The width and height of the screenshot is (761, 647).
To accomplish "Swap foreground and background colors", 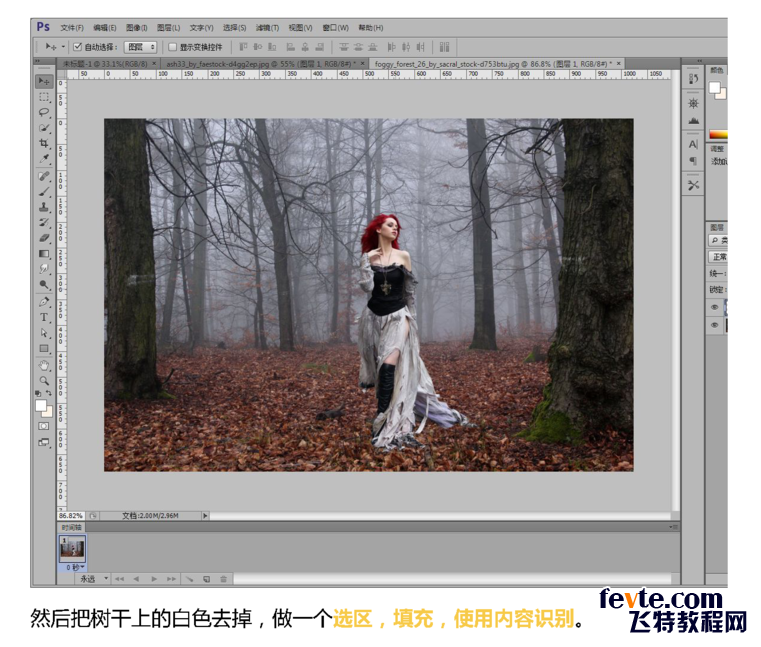I will tap(49, 392).
